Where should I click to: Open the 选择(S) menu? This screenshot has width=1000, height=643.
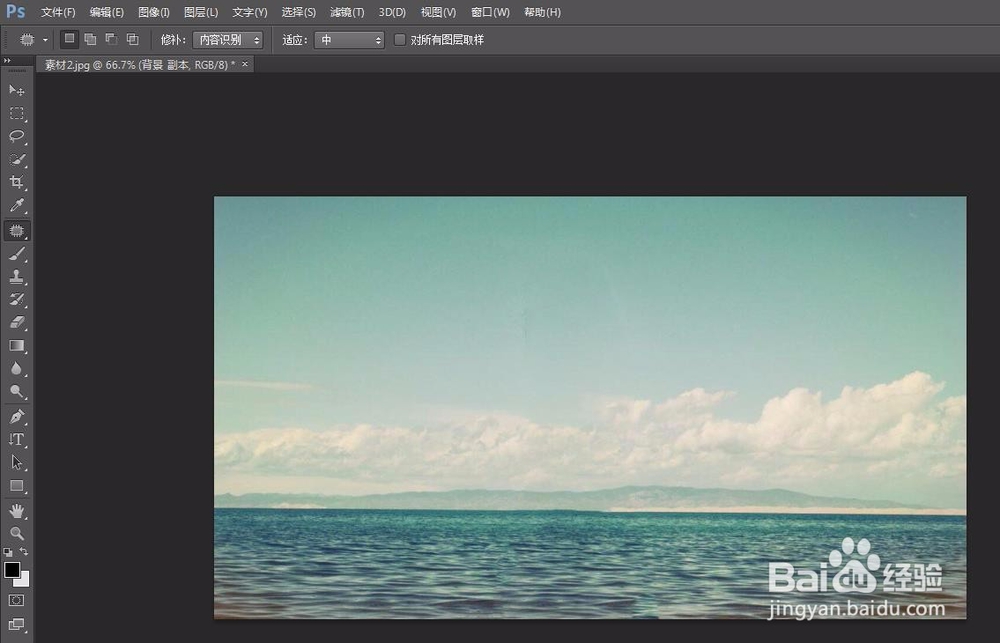coord(298,12)
